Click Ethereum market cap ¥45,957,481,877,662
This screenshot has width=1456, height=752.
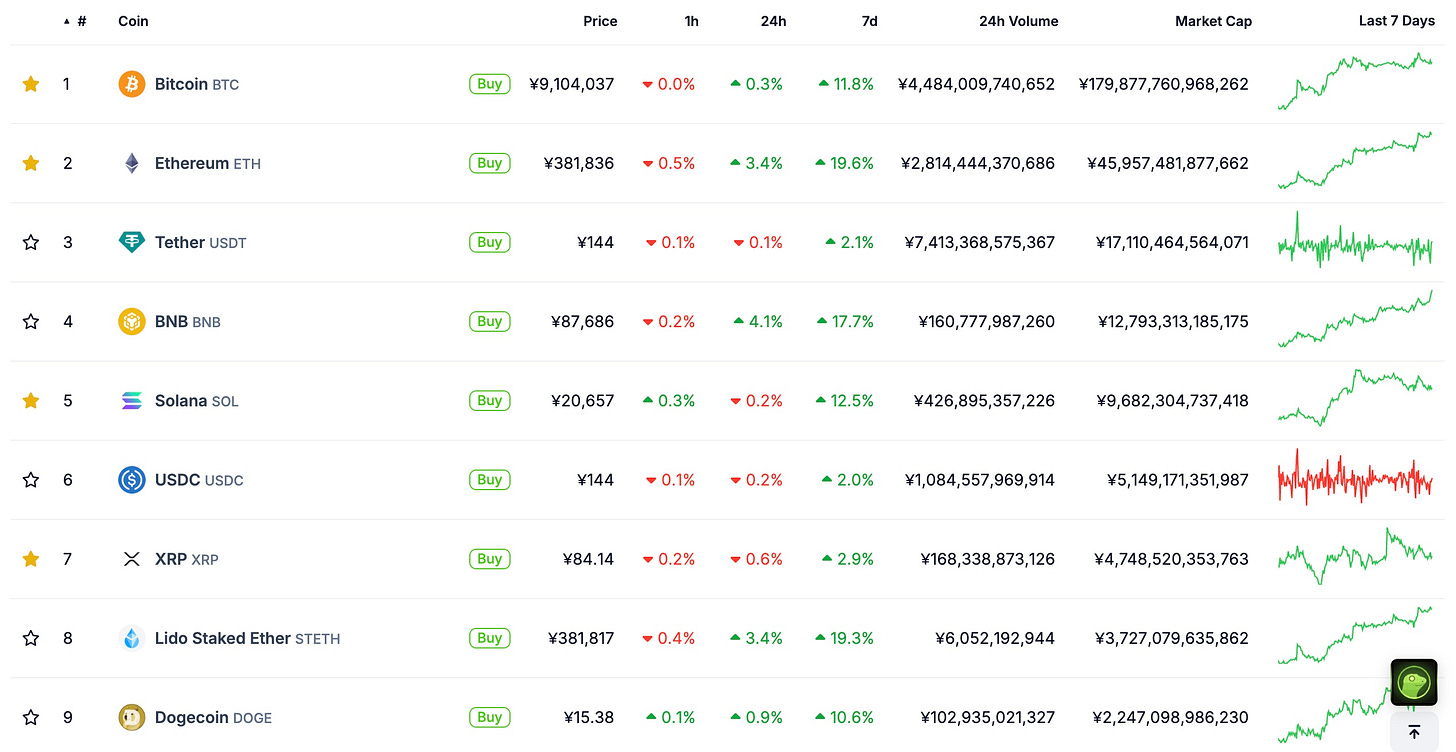tap(1168, 163)
